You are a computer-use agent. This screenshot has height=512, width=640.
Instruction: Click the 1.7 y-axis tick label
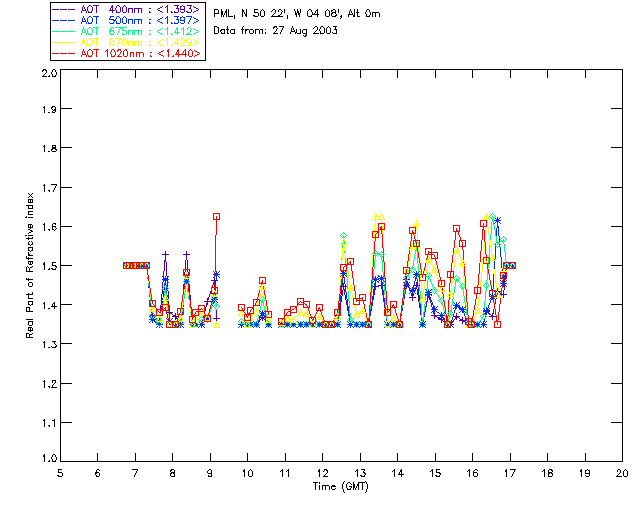[50, 188]
